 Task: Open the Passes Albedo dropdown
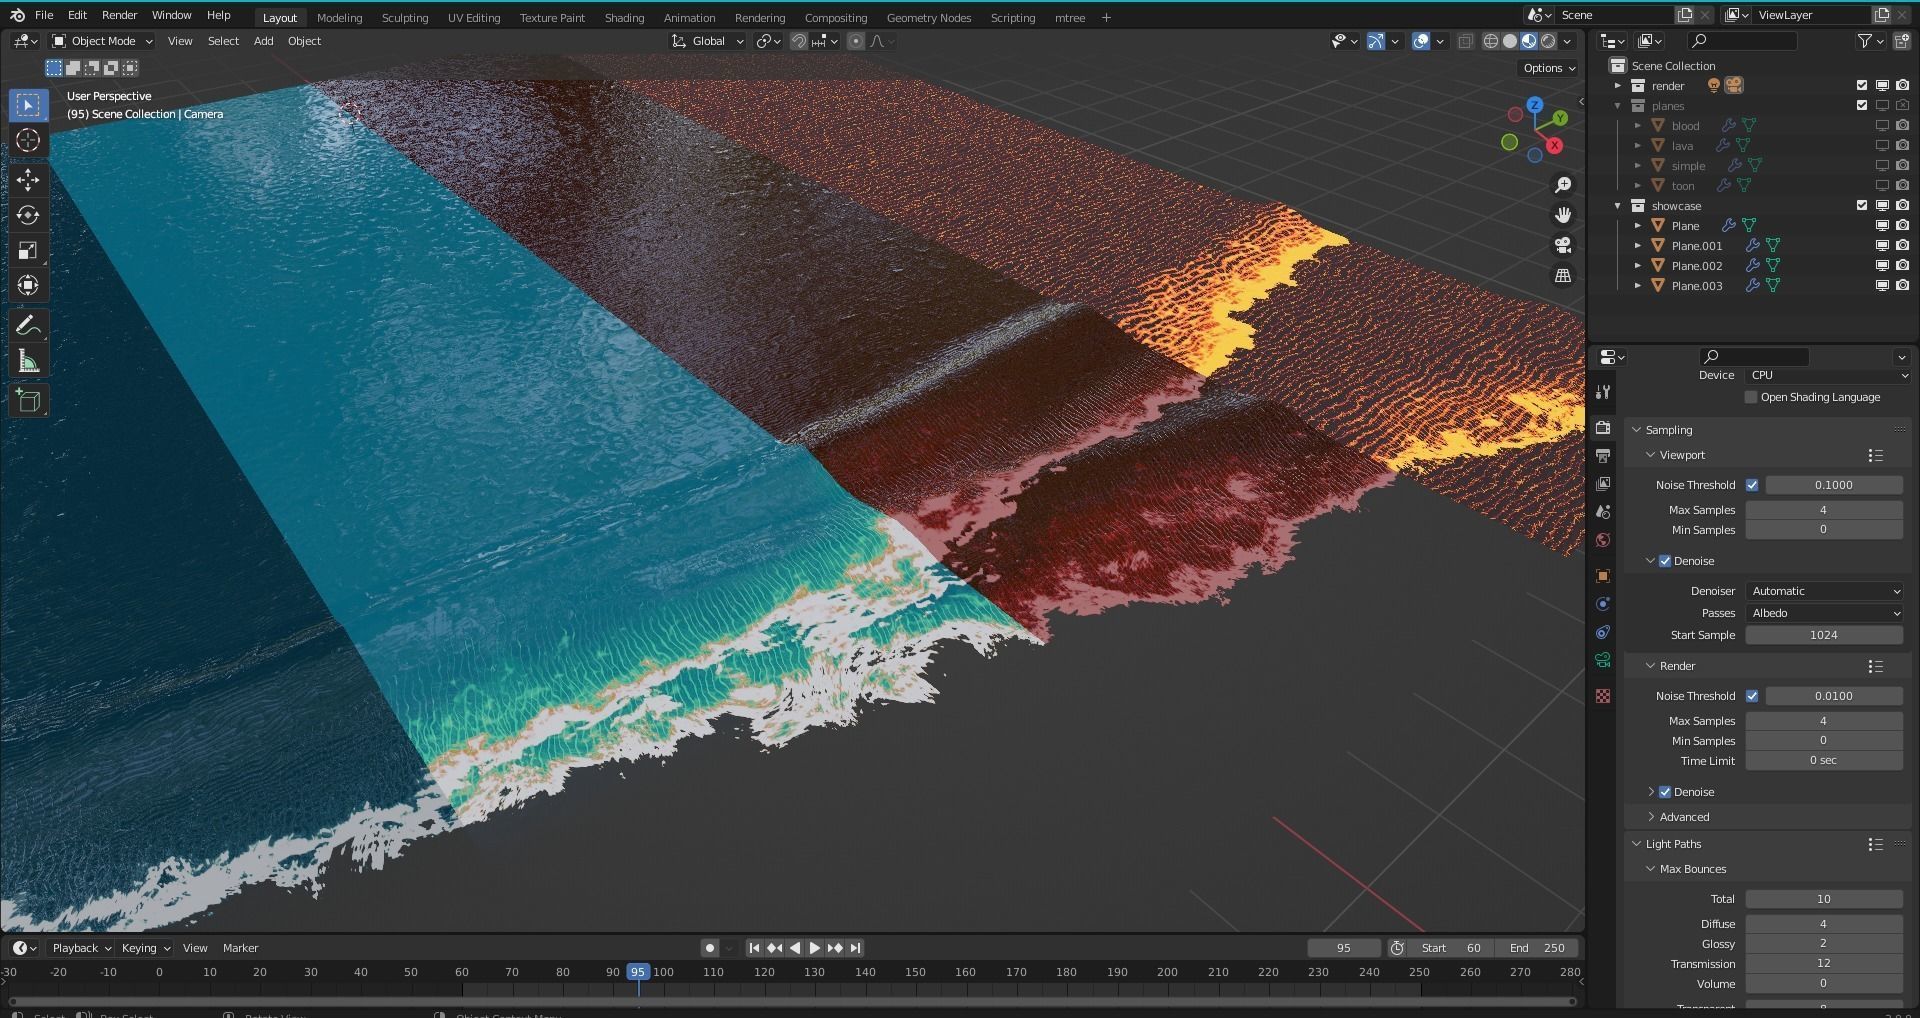tap(1825, 613)
